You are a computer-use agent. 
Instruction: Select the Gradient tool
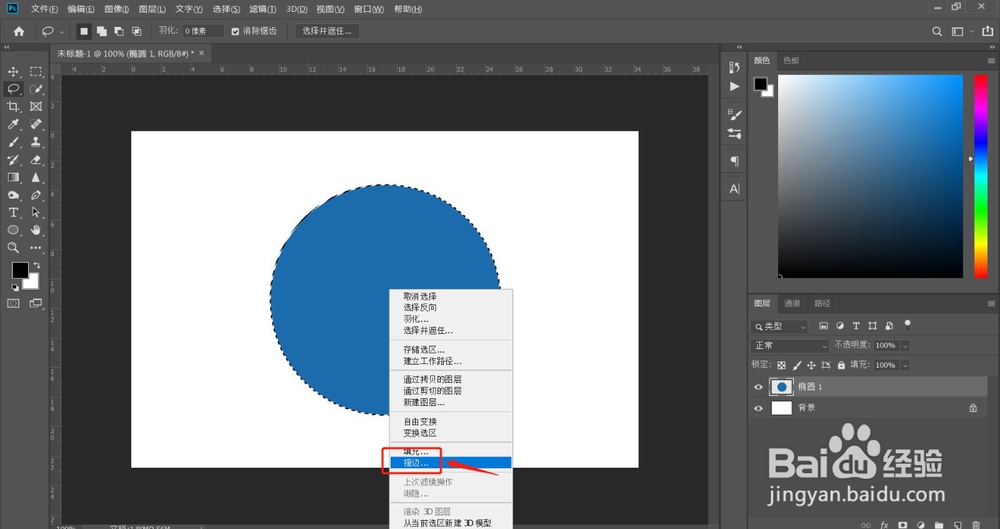pyautogui.click(x=13, y=177)
